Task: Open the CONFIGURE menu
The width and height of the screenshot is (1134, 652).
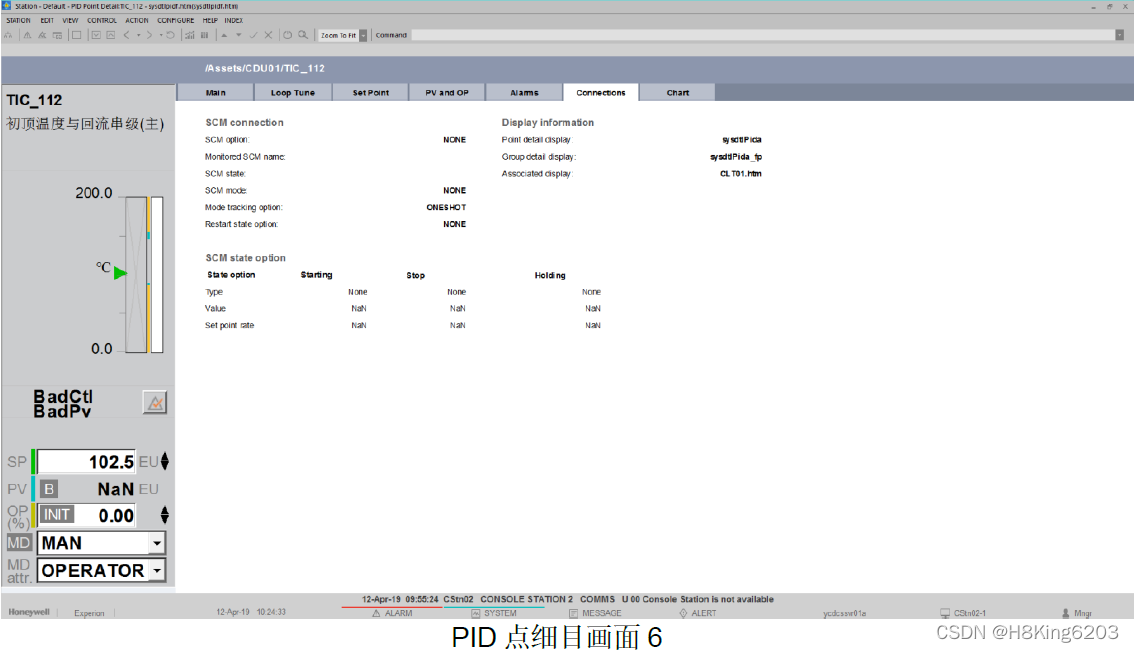Action: click(176, 20)
